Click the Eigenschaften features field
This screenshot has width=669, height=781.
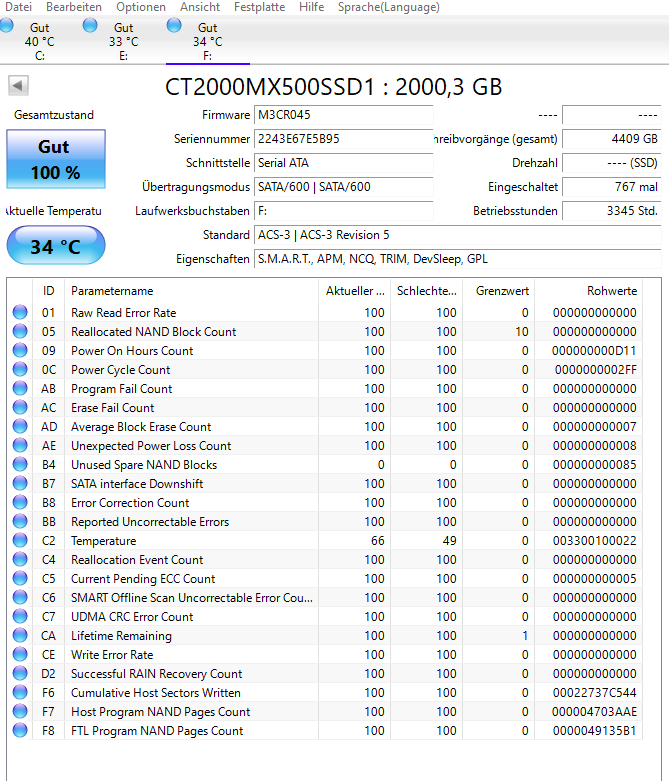click(x=457, y=259)
